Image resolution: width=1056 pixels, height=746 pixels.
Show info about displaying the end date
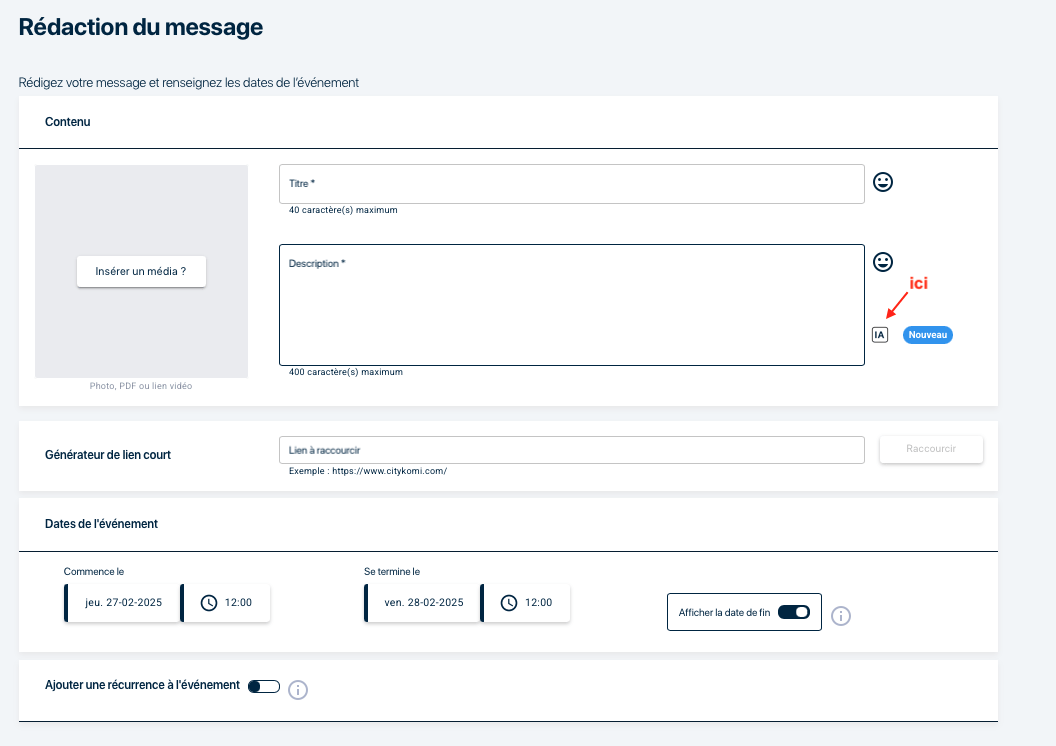click(841, 616)
